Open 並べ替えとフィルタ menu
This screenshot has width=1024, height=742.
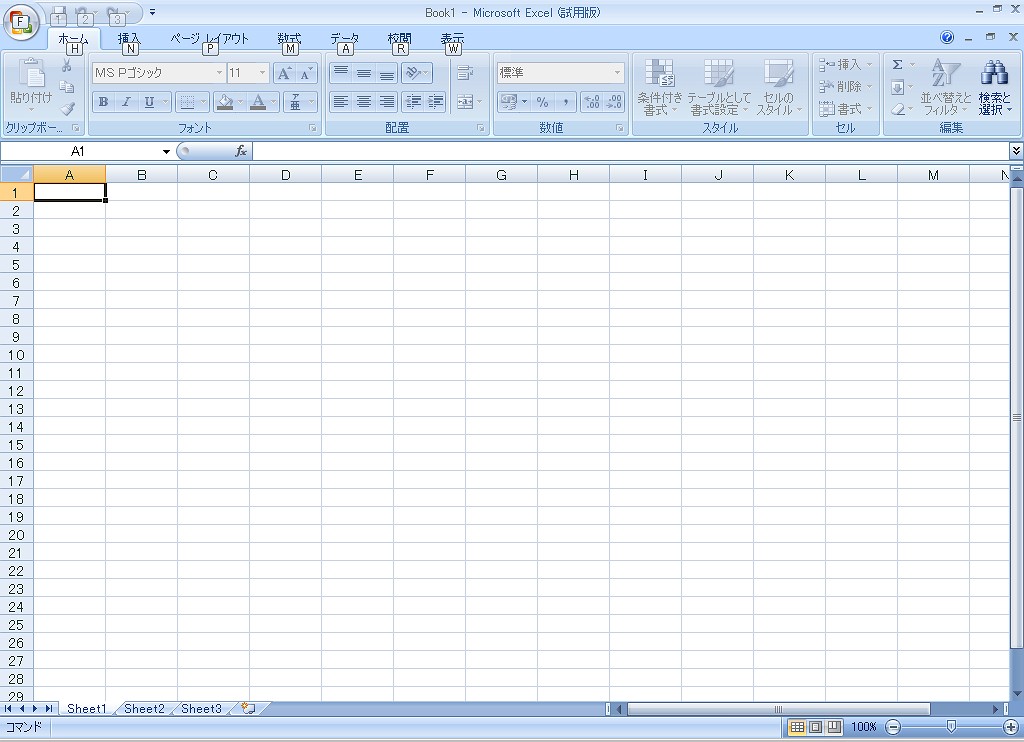tap(946, 88)
